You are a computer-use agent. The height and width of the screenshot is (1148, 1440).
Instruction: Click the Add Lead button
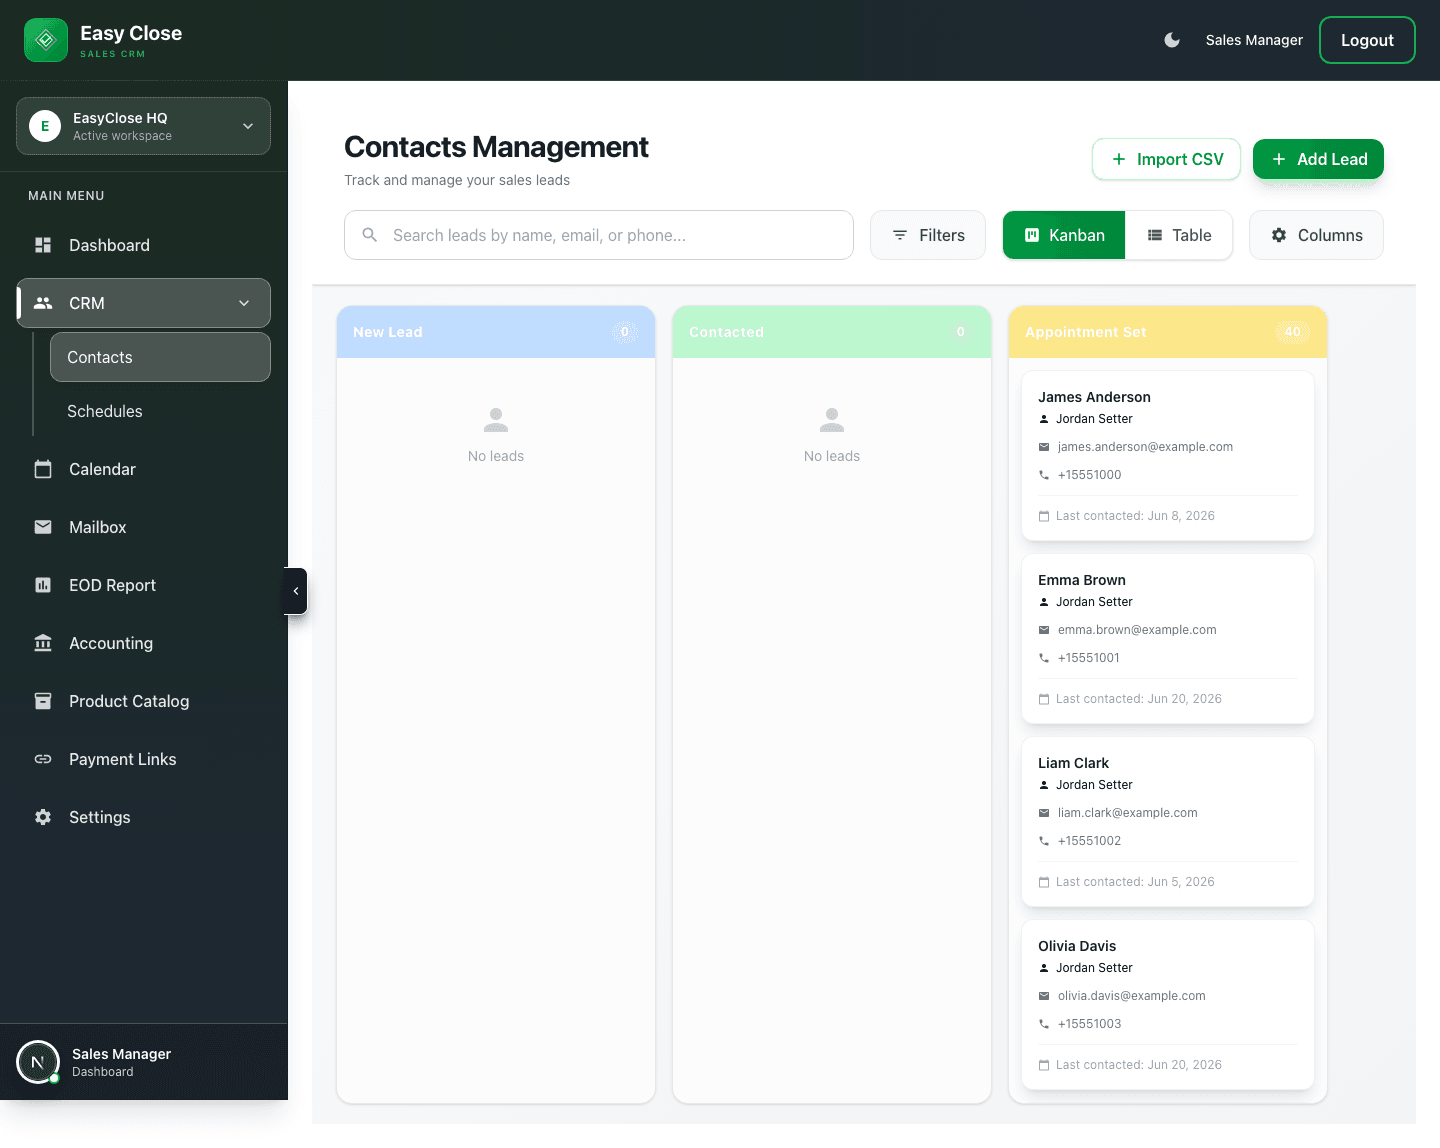1318,159
